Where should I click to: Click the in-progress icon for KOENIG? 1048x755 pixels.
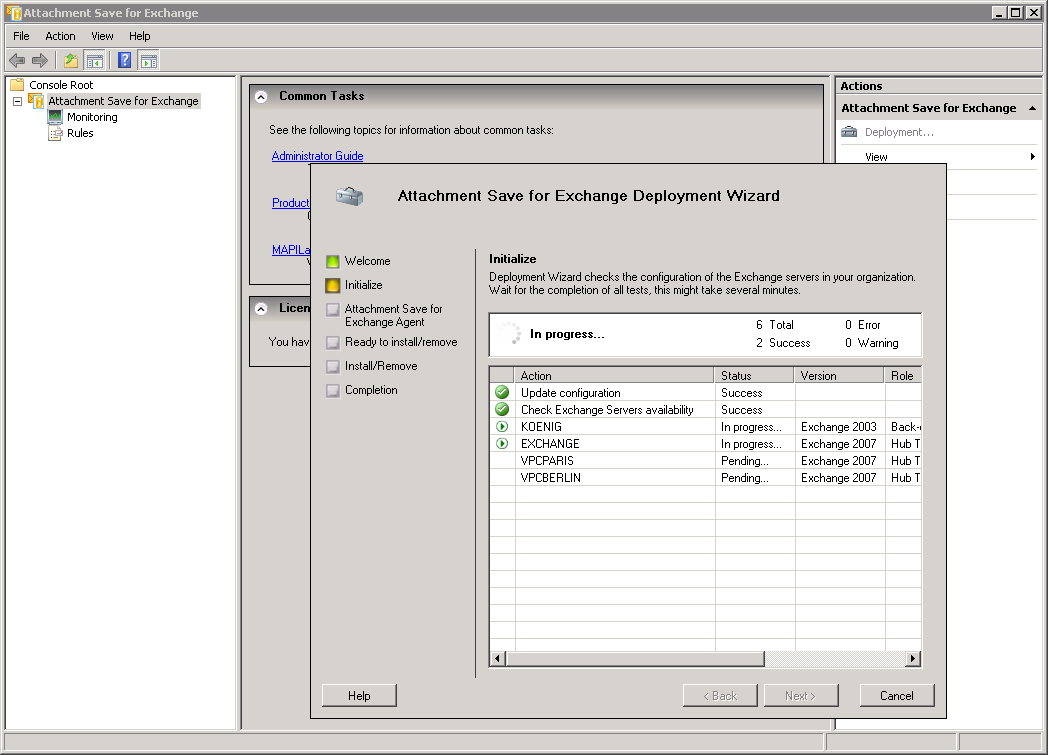pyautogui.click(x=502, y=426)
